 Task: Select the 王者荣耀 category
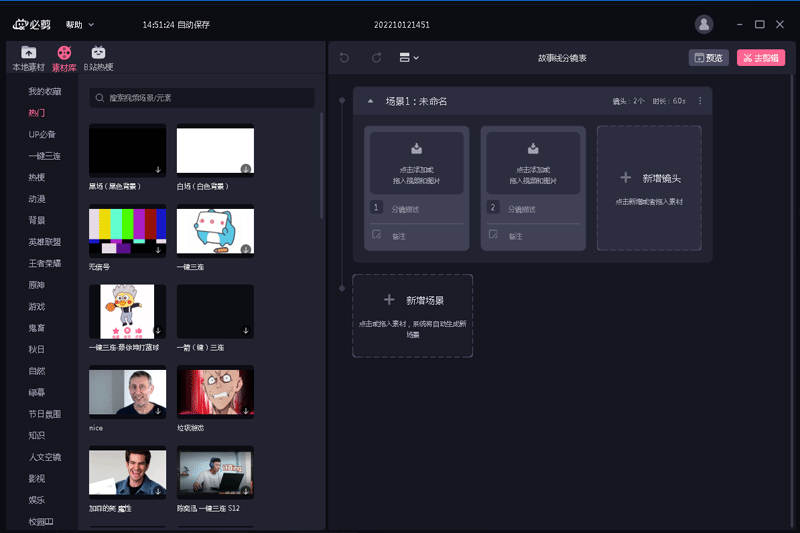click(44, 263)
